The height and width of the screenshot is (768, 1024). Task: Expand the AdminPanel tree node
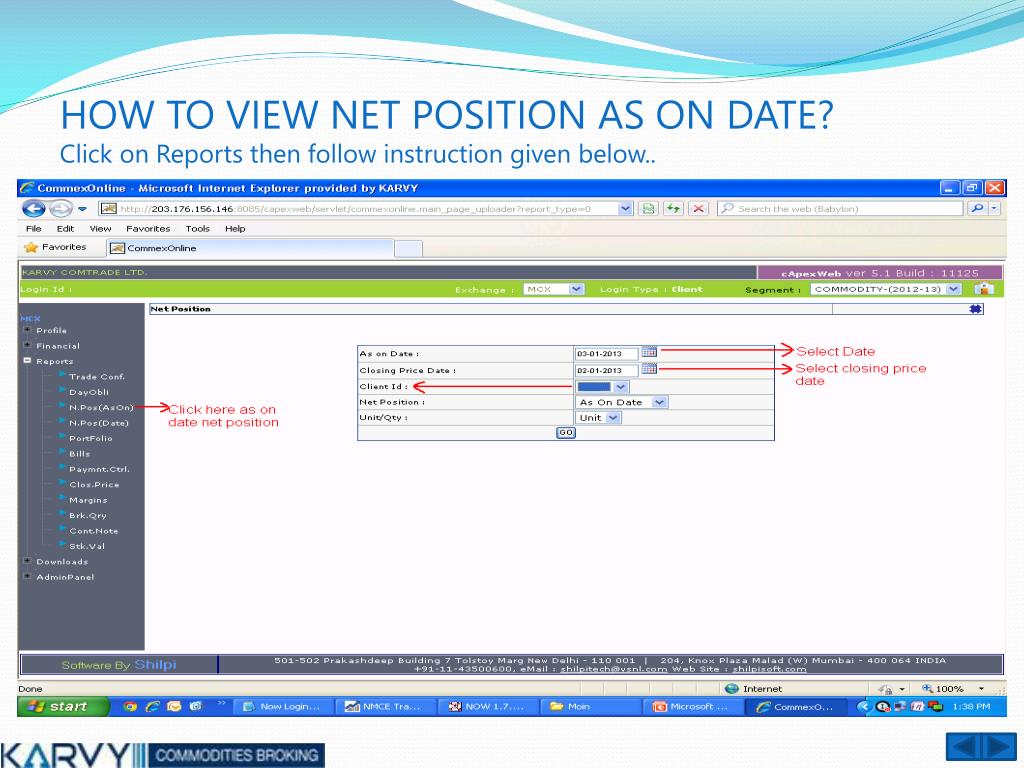point(27,576)
